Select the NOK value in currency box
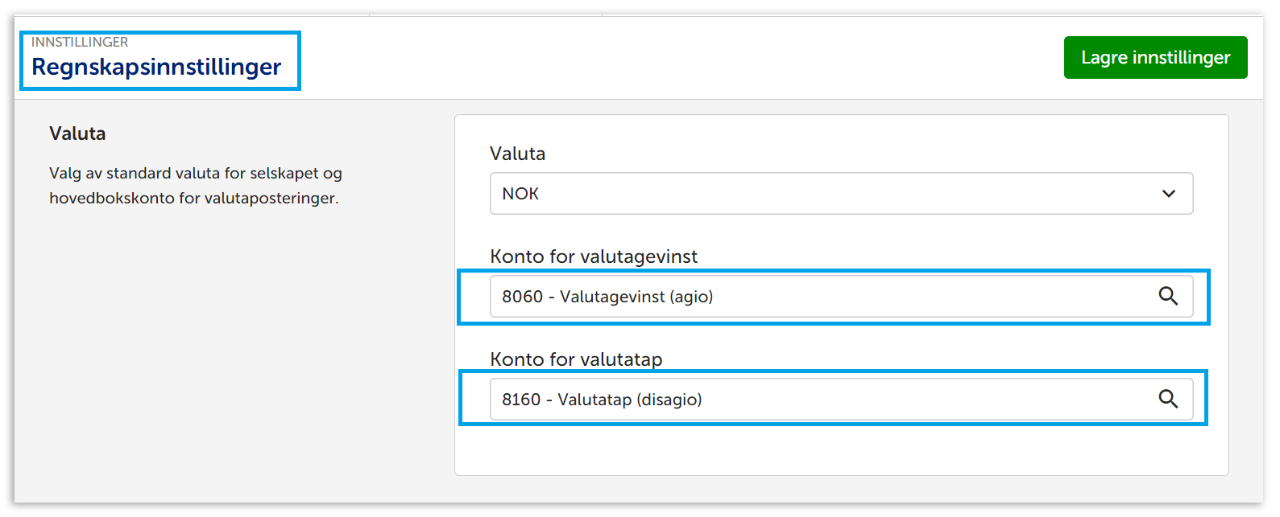Viewport: 1280px width, 517px height. [x=520, y=194]
